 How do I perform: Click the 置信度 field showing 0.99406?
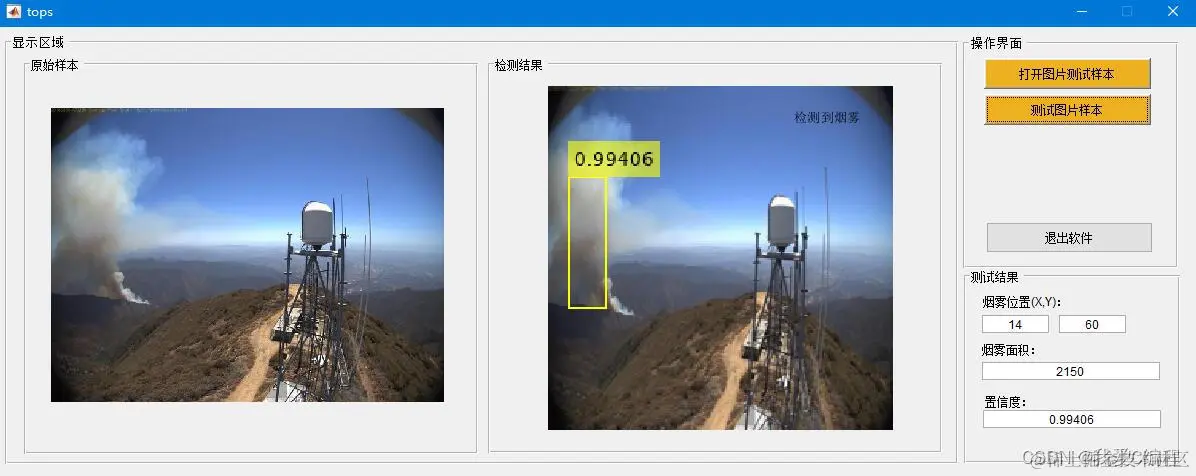pos(1071,419)
